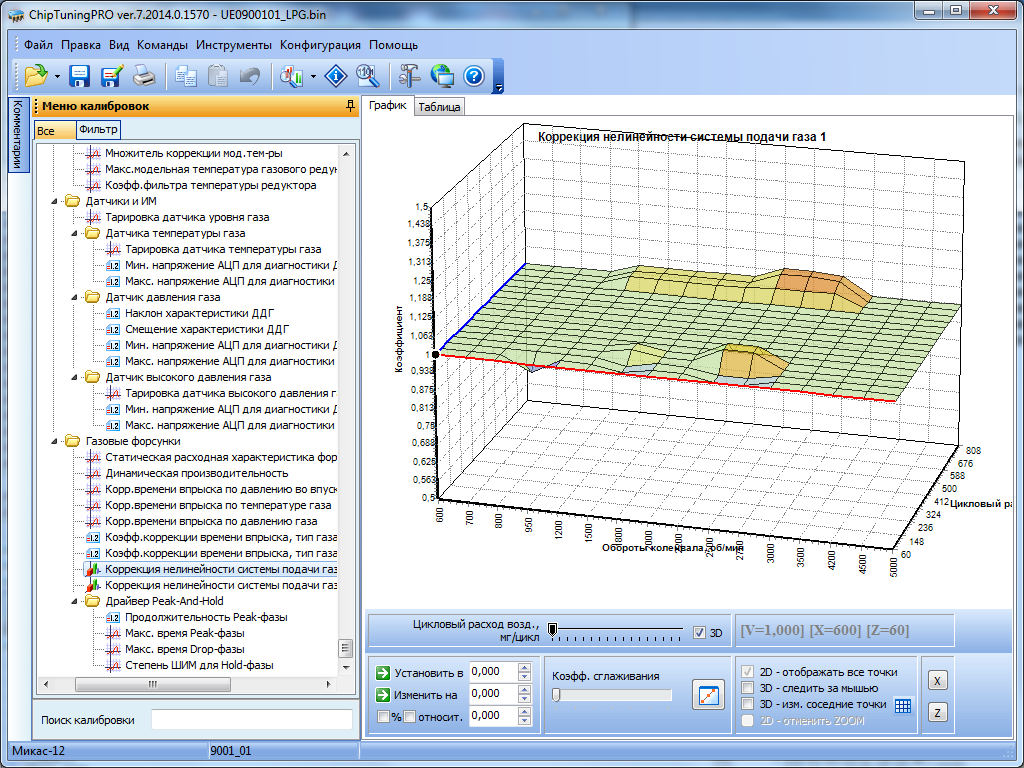The height and width of the screenshot is (768, 1024).
Task: Open the 'Инструменты' menu
Action: click(x=234, y=45)
